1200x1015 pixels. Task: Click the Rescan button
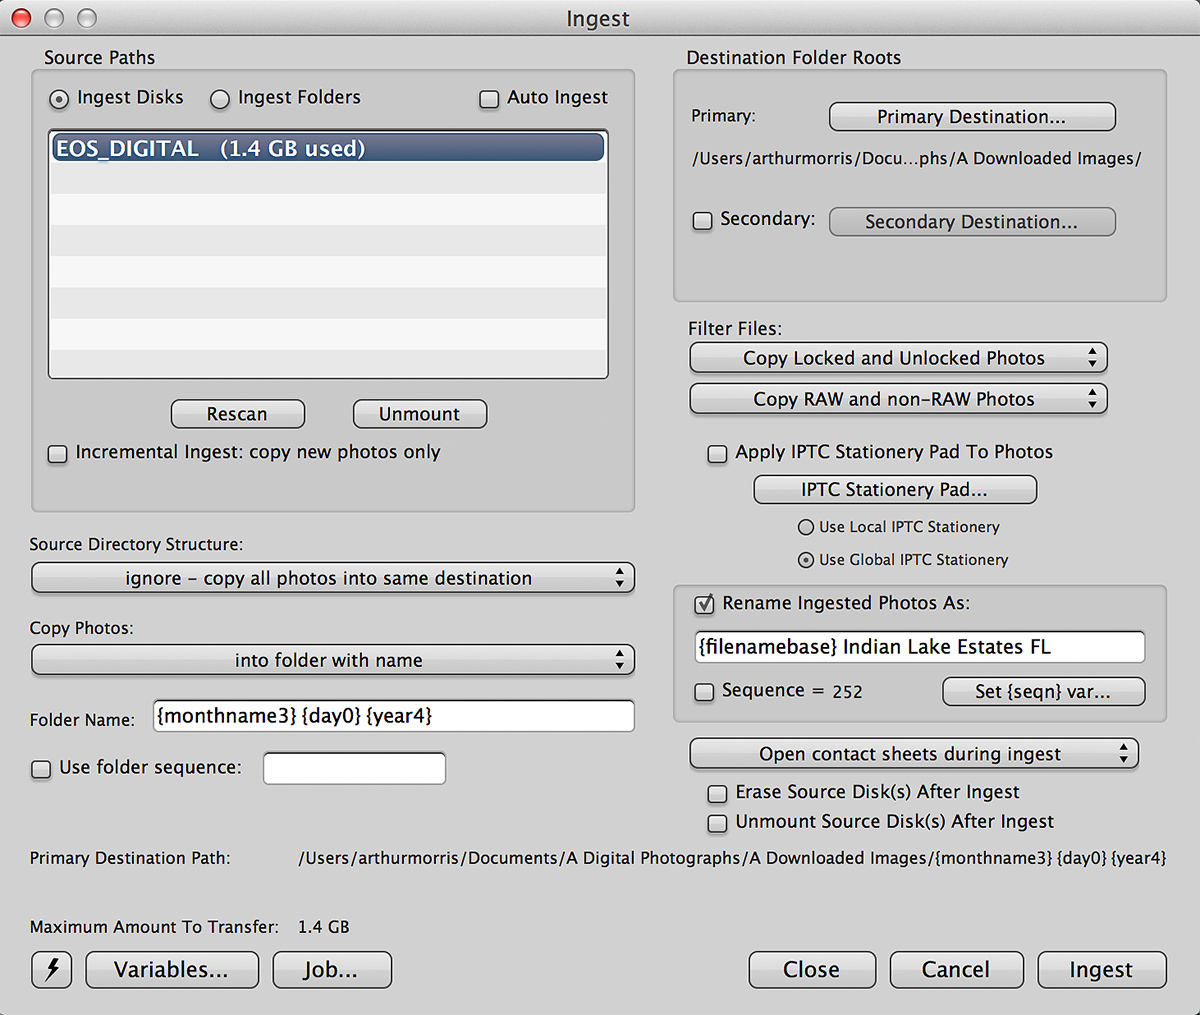[x=238, y=414]
